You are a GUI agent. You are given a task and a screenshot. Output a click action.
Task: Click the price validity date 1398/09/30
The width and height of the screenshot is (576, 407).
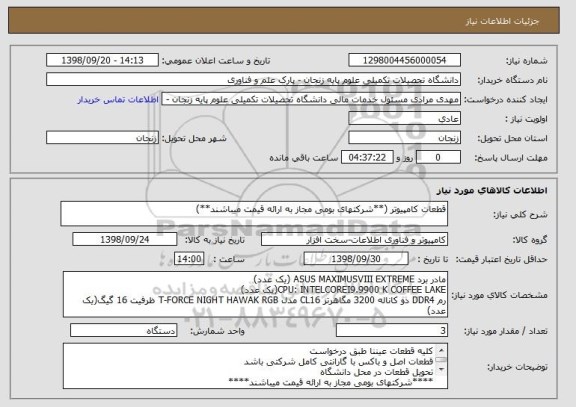[356, 259]
